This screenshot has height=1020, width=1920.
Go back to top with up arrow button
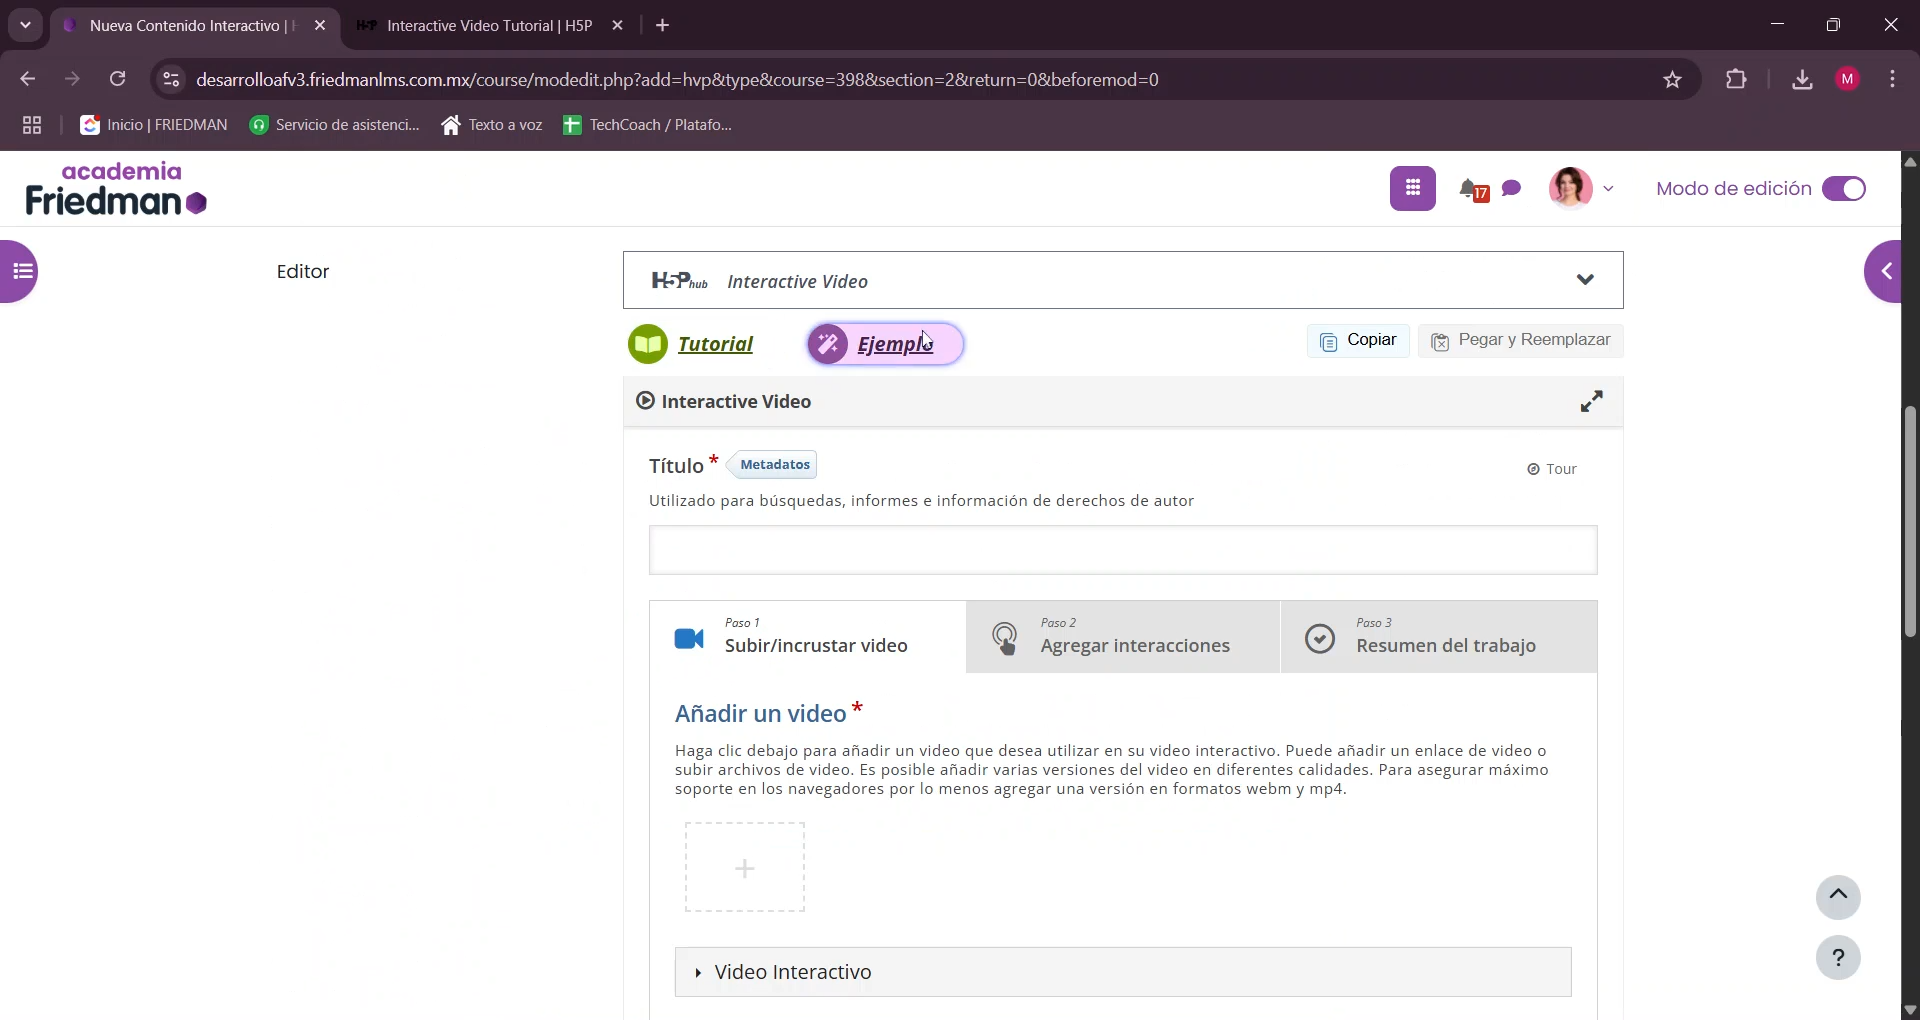1838,897
